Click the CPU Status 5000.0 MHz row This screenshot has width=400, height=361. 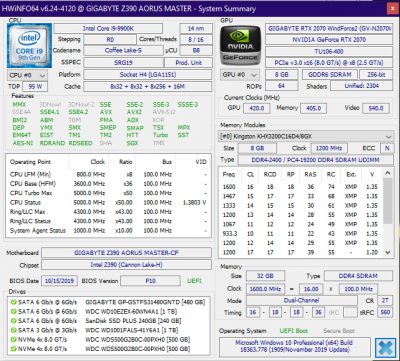tap(108, 202)
